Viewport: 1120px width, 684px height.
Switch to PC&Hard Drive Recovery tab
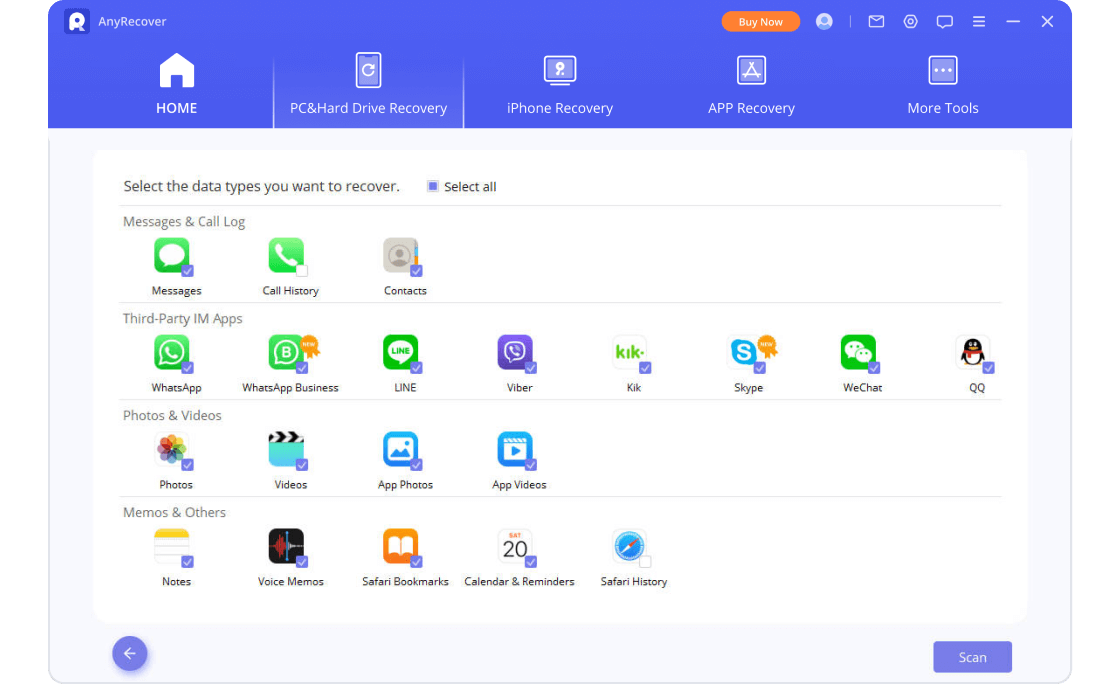(x=369, y=86)
